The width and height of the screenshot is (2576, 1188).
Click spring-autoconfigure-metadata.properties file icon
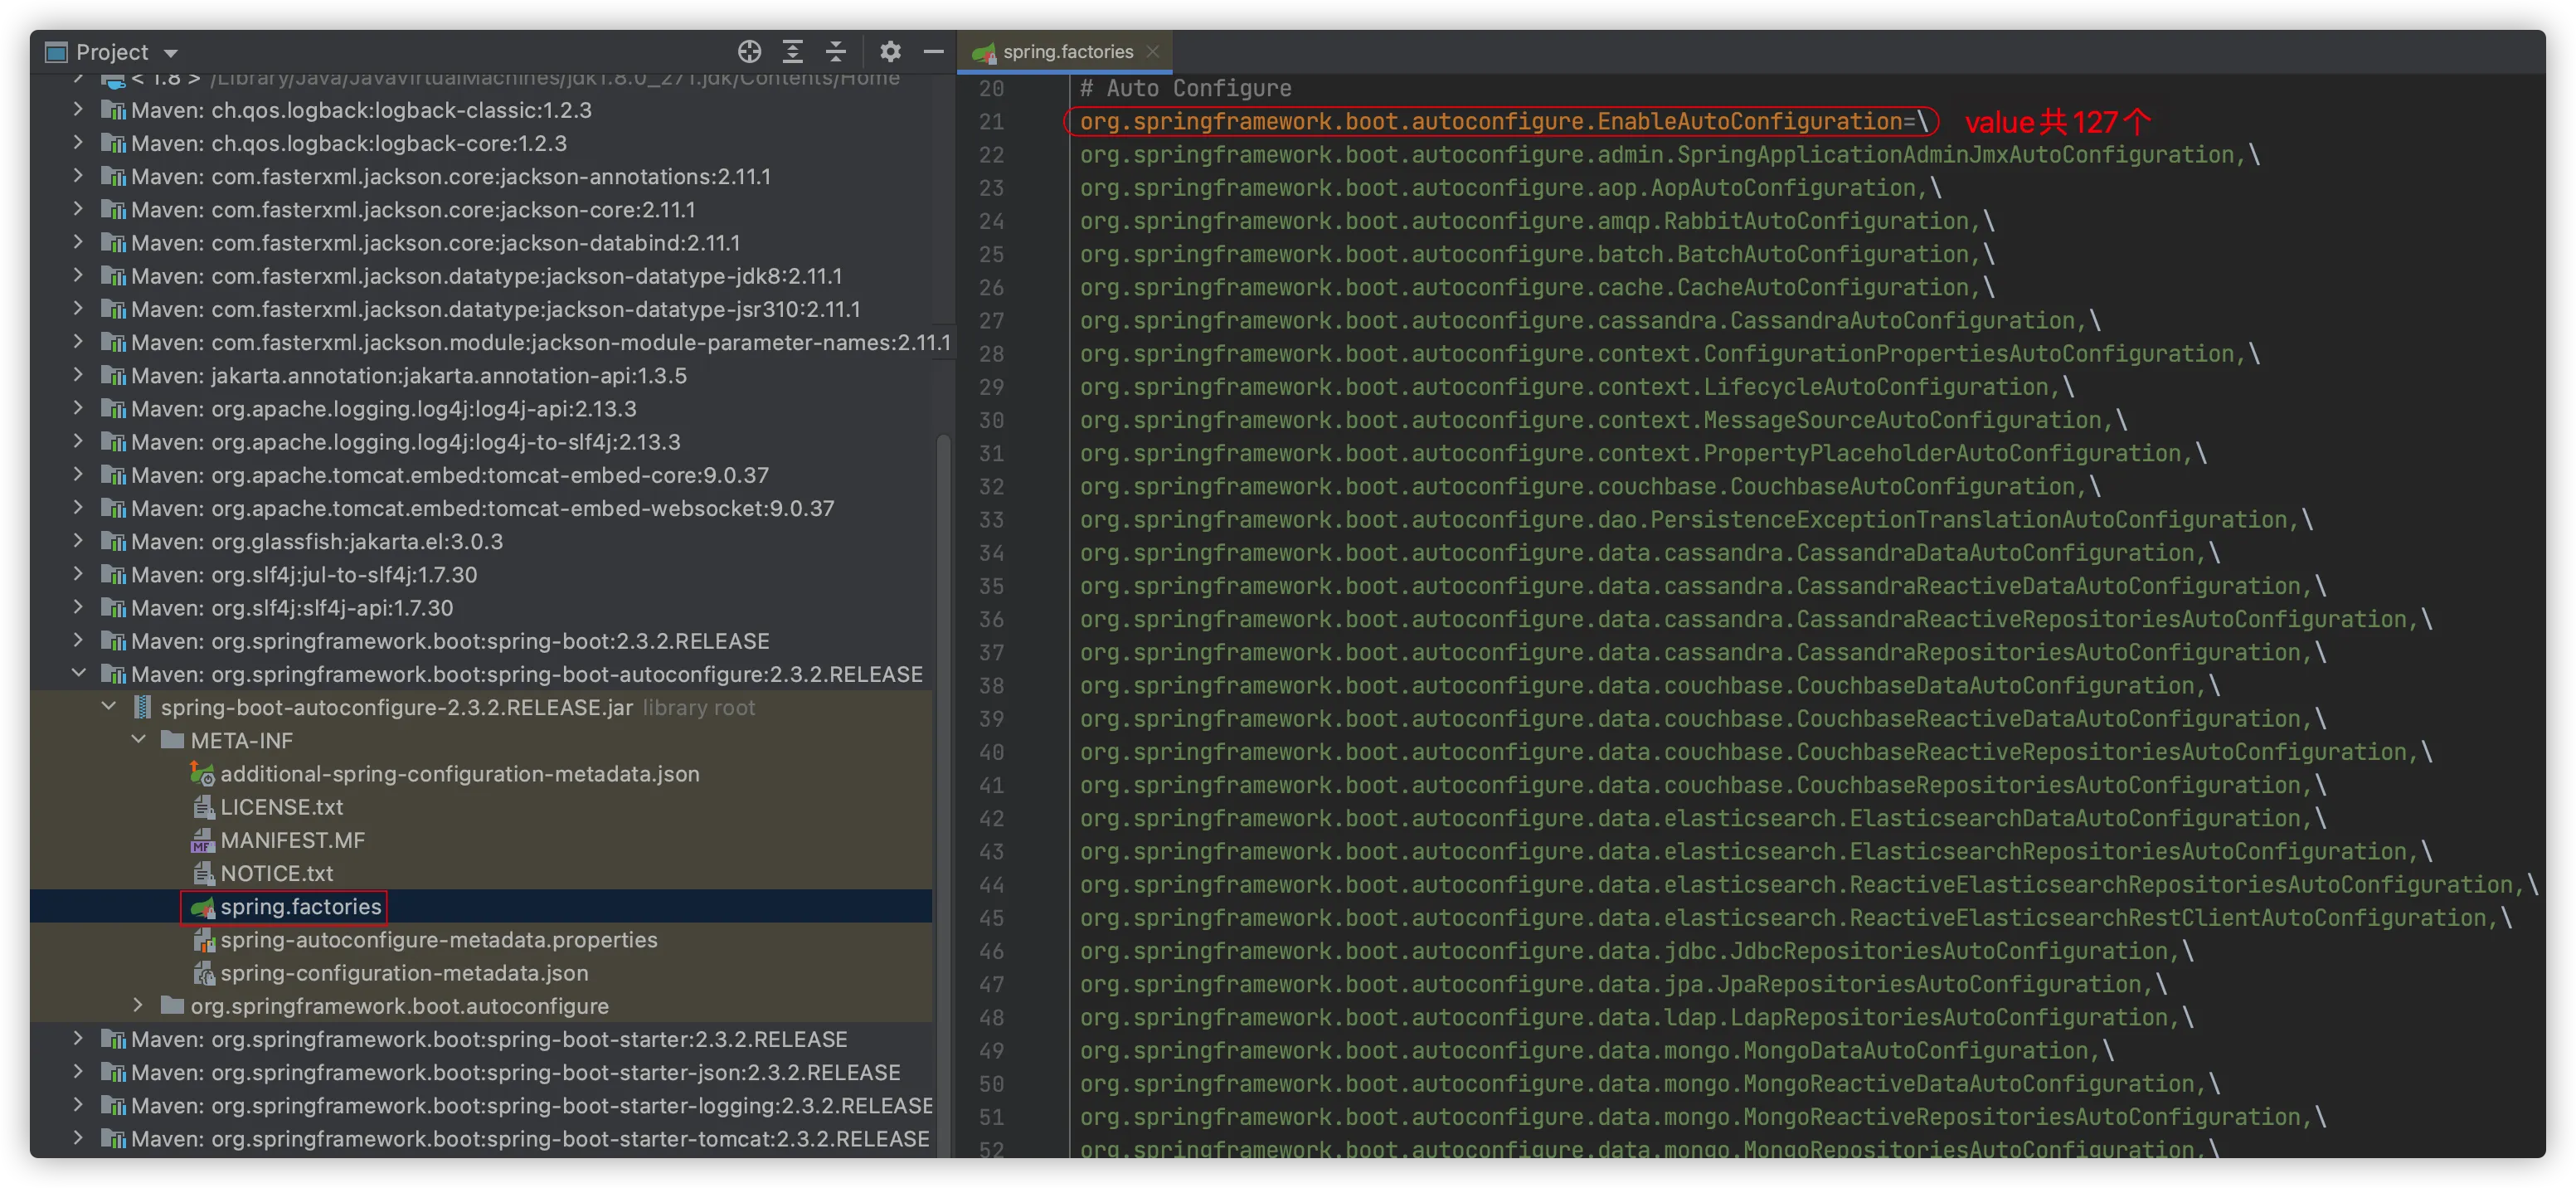203,940
